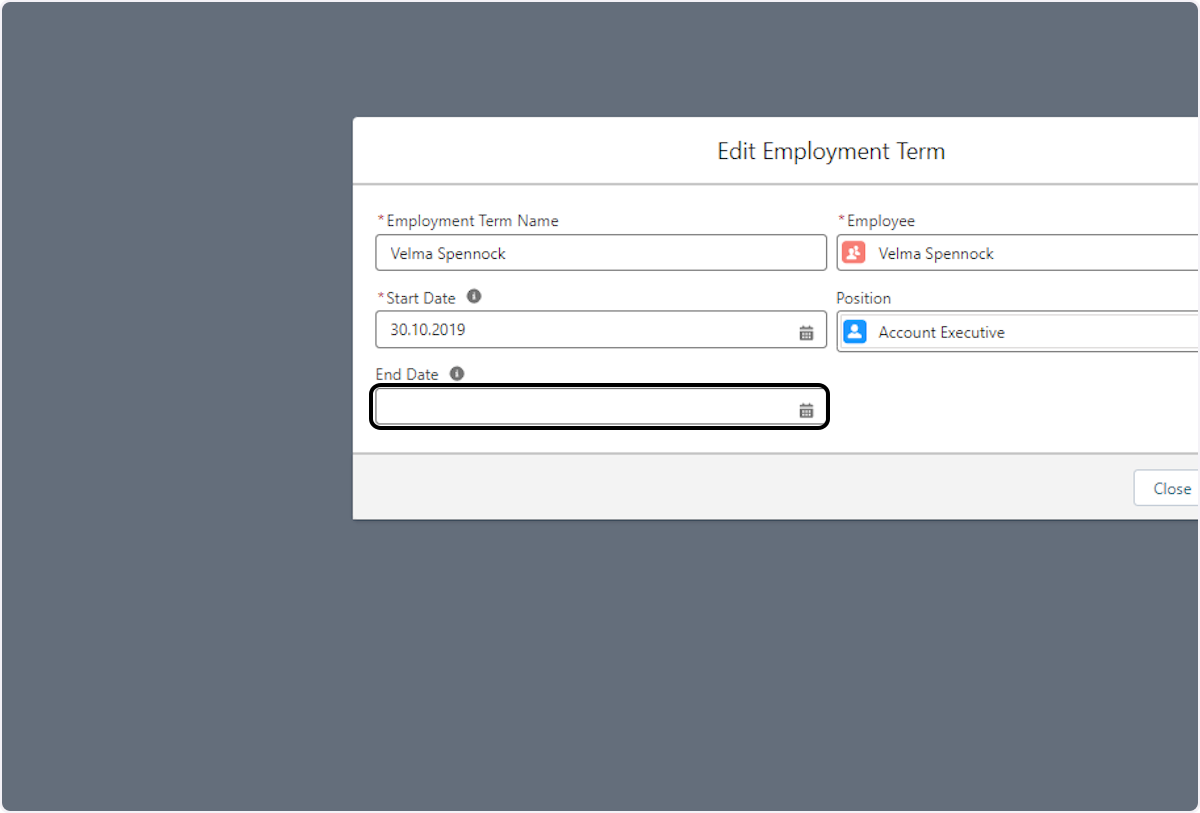1200x813 pixels.
Task: Click the Start Date field label
Action: 416,297
